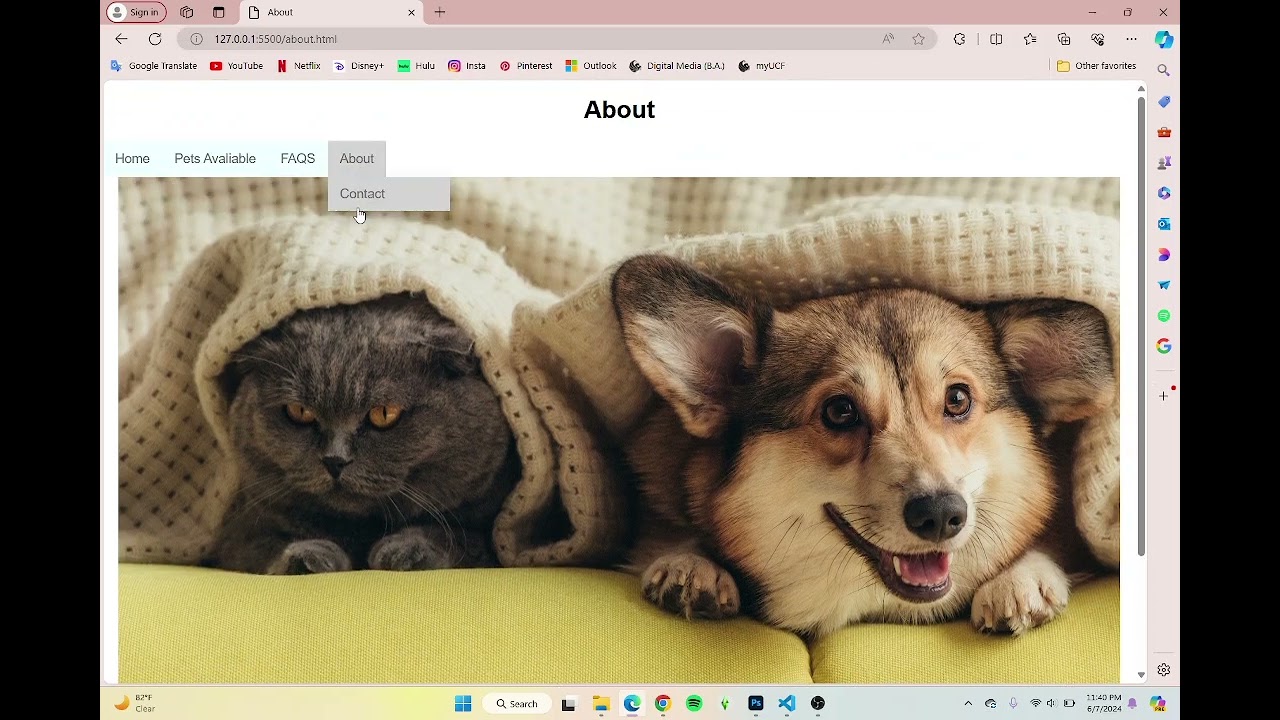Open the Pets Avaliable page

coord(215,159)
